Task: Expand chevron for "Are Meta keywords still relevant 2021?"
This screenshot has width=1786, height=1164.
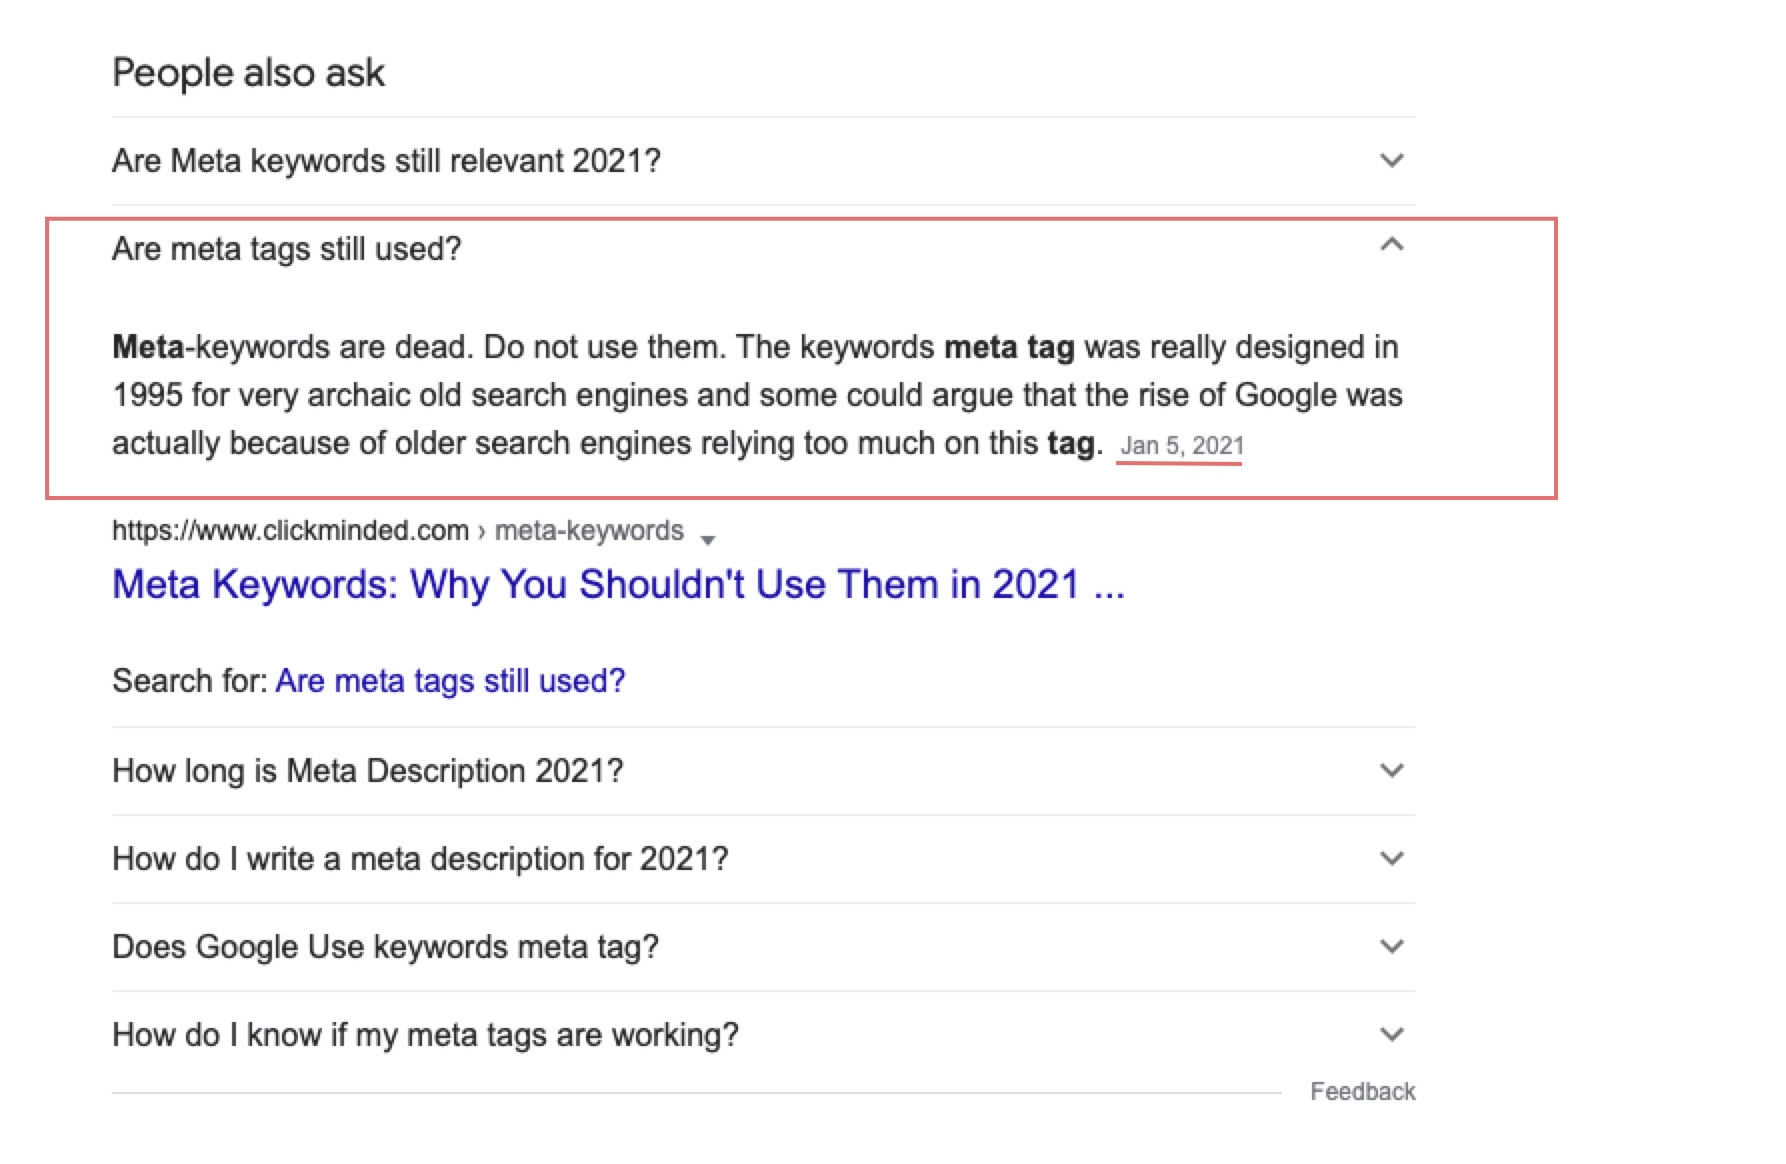Action: 1391,160
